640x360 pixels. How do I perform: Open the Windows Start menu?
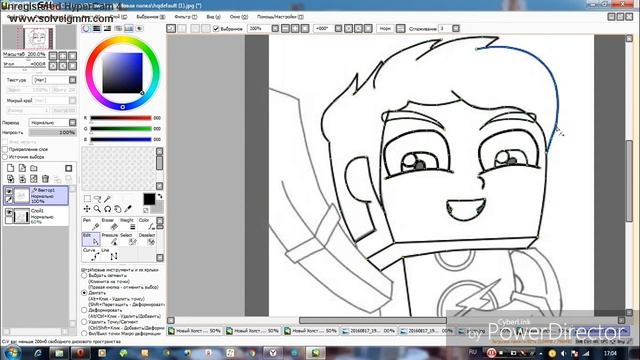click(x=11, y=353)
